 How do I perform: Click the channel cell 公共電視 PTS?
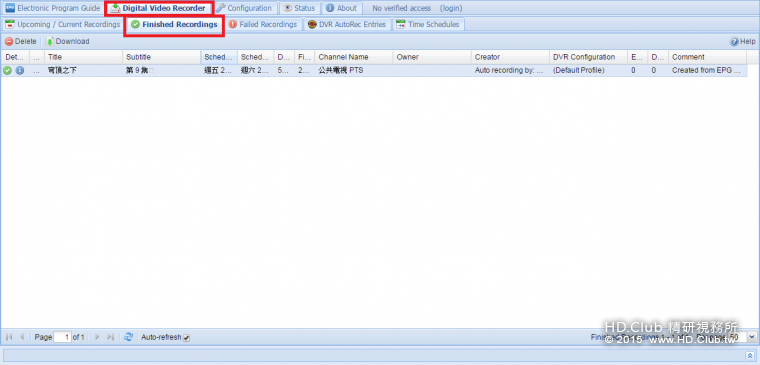click(x=341, y=70)
